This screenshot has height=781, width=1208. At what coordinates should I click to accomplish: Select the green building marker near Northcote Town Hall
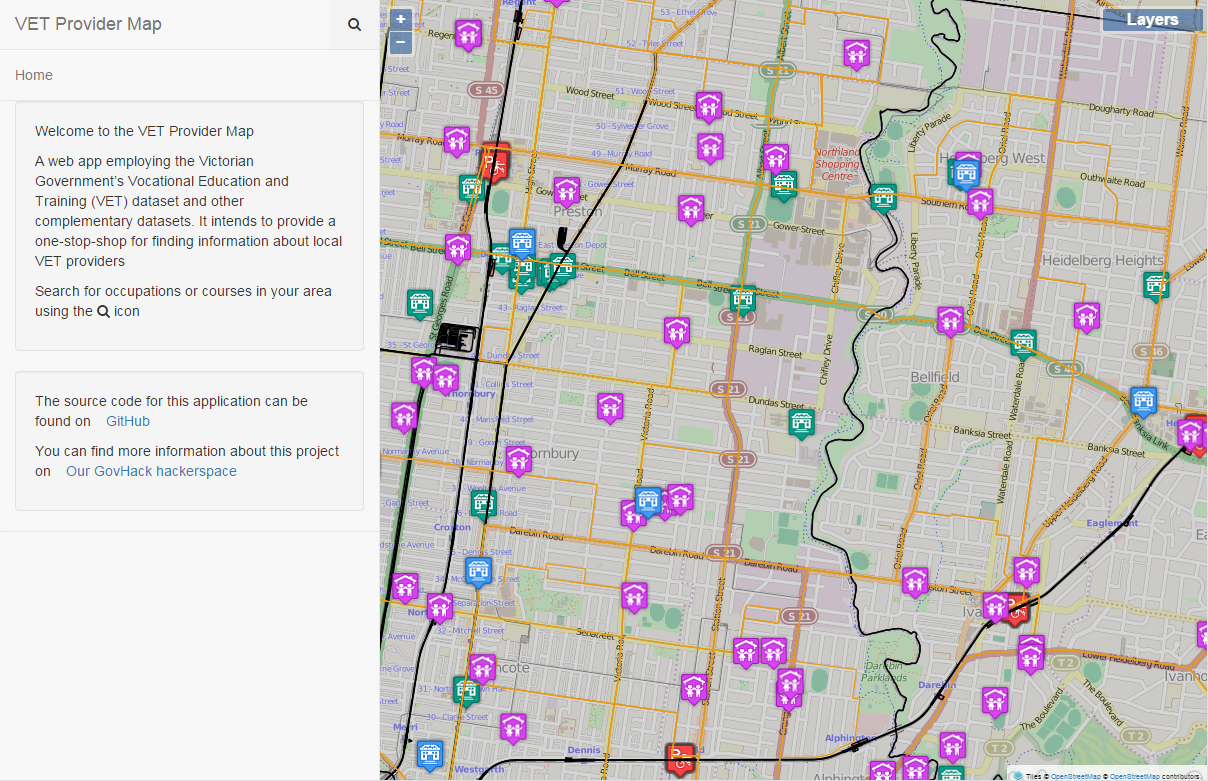(465, 691)
